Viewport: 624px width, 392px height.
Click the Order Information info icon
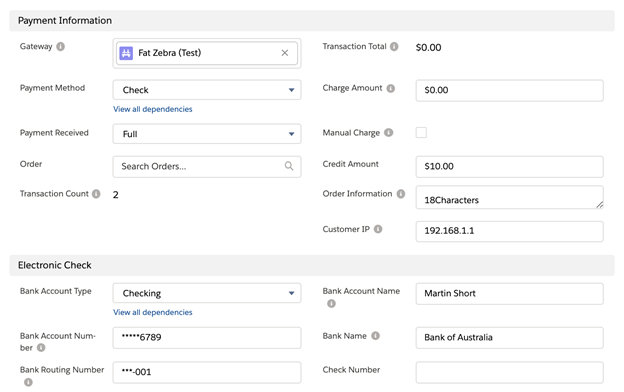point(401,194)
